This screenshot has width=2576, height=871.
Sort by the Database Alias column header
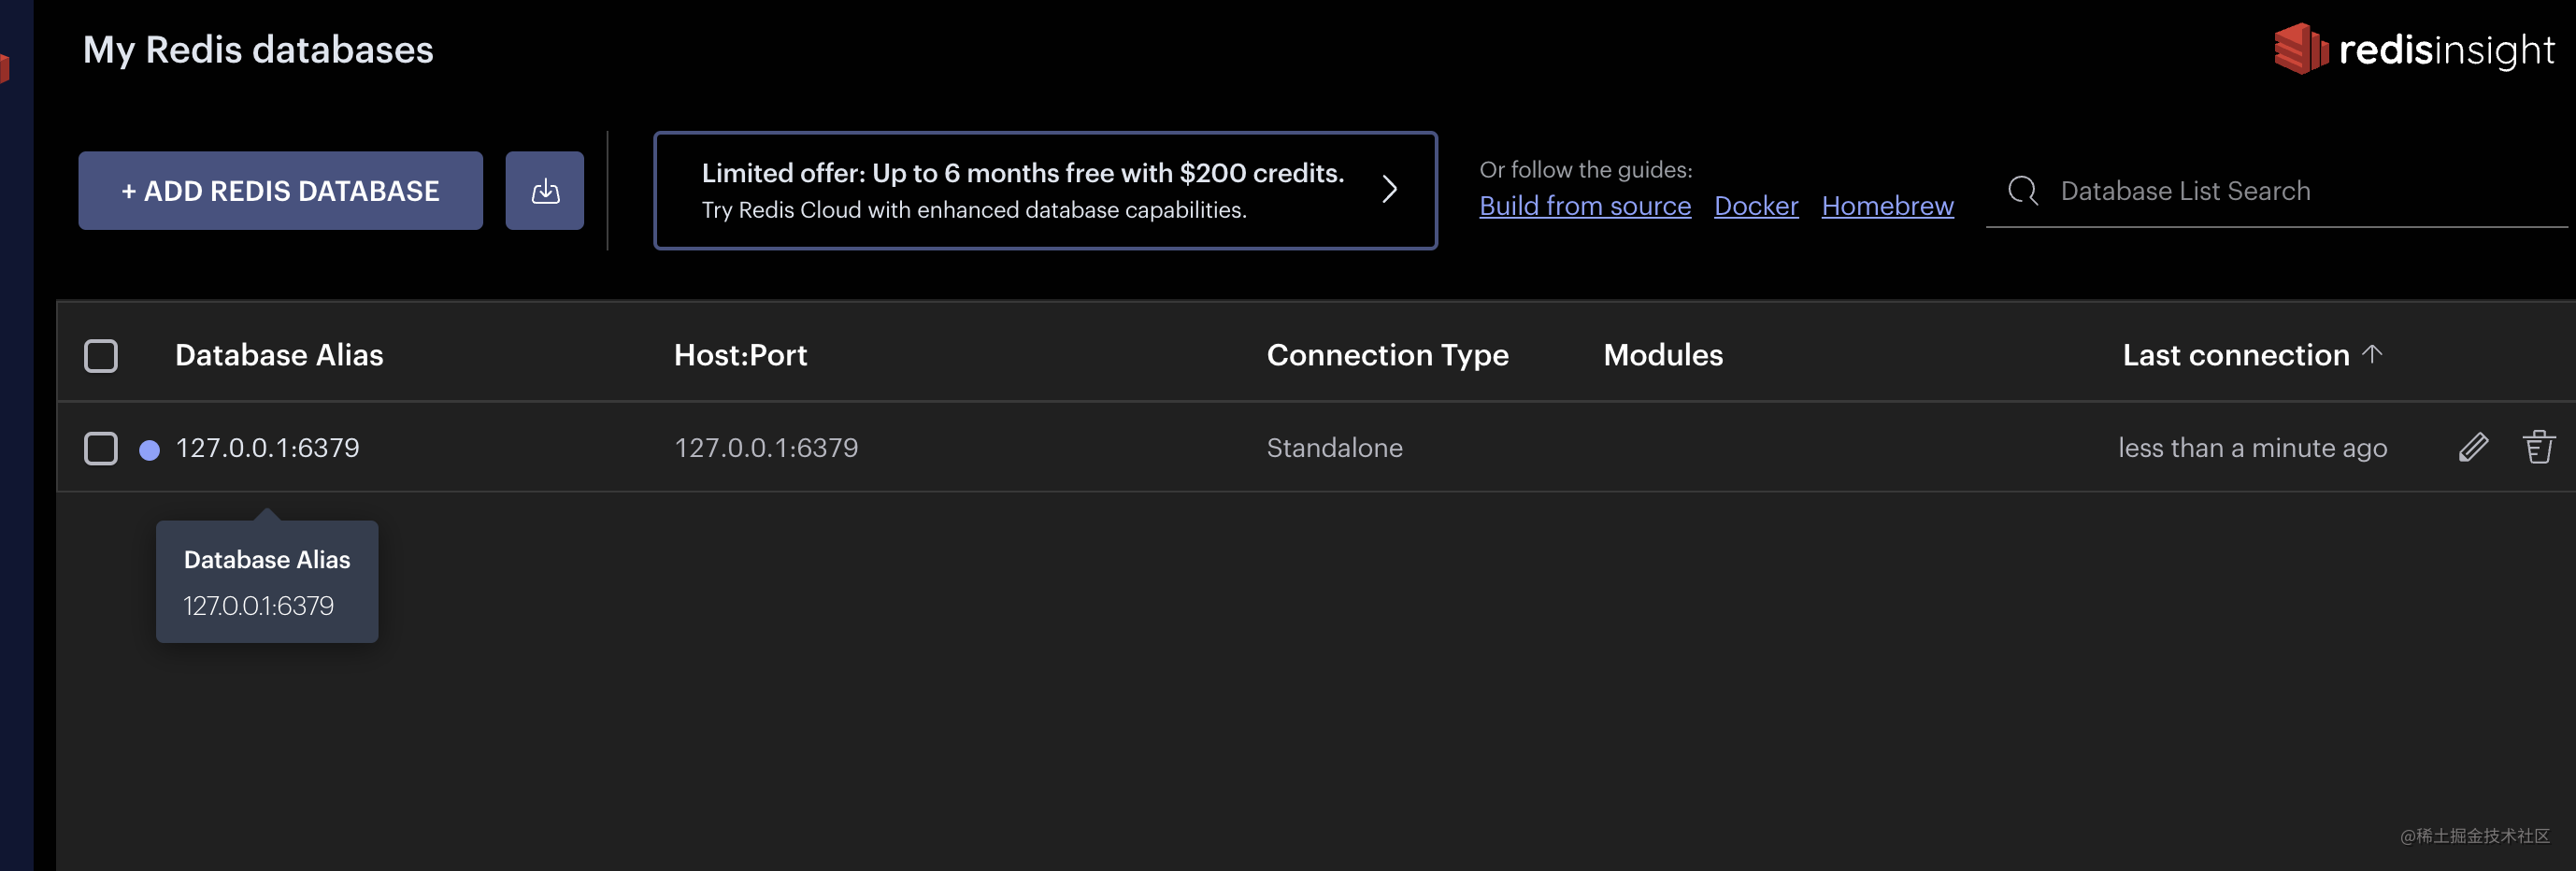point(279,355)
